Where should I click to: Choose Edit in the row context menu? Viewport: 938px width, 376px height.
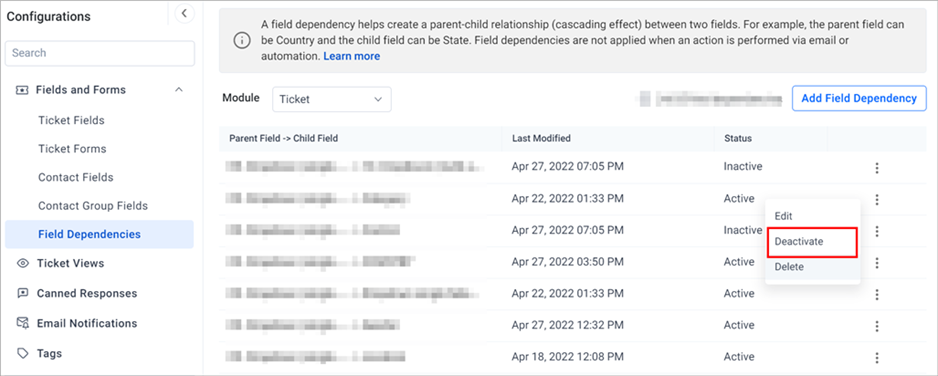pyautogui.click(x=783, y=216)
